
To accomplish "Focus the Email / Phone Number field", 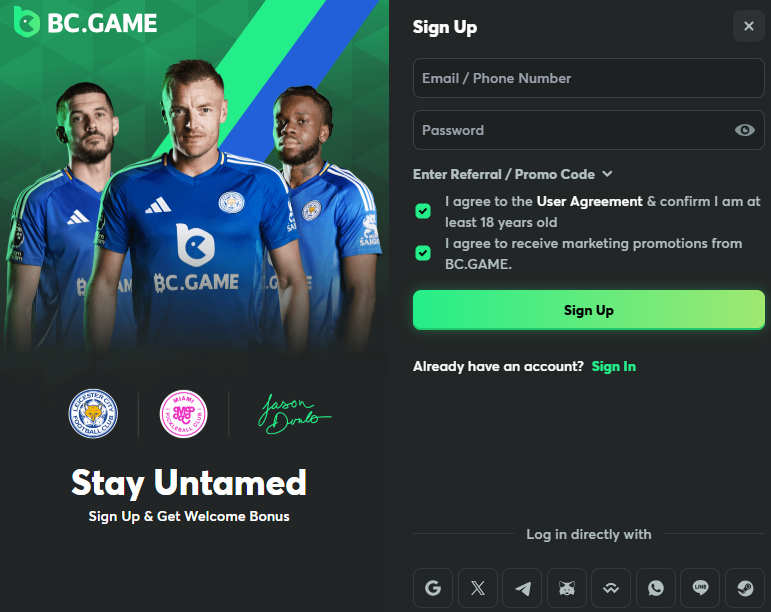I will (589, 78).
